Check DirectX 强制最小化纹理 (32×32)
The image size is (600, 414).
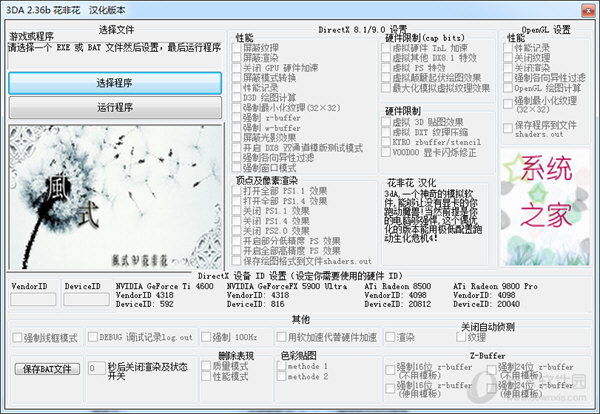pyautogui.click(x=236, y=108)
